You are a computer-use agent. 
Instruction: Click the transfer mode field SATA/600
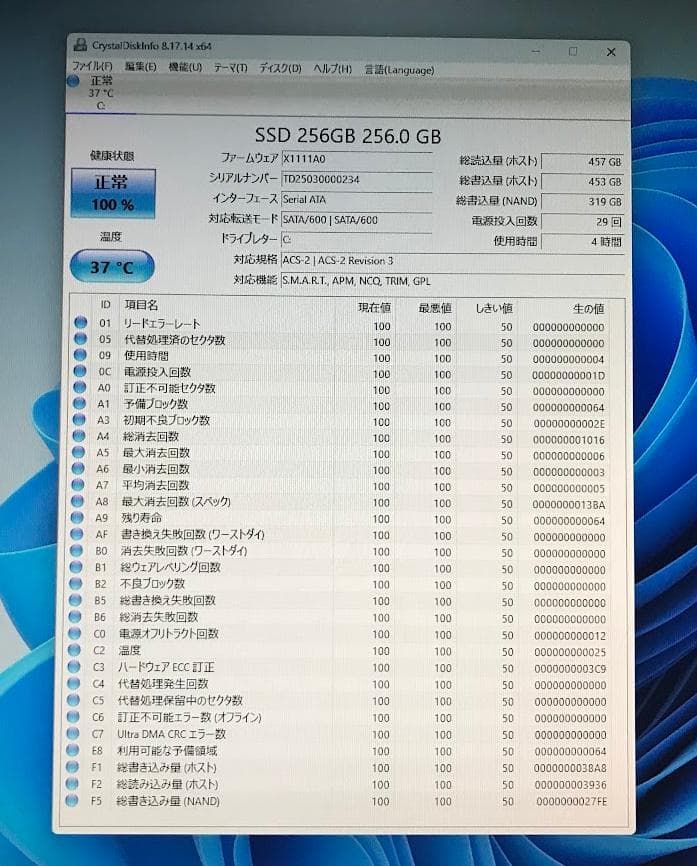pyautogui.click(x=356, y=220)
